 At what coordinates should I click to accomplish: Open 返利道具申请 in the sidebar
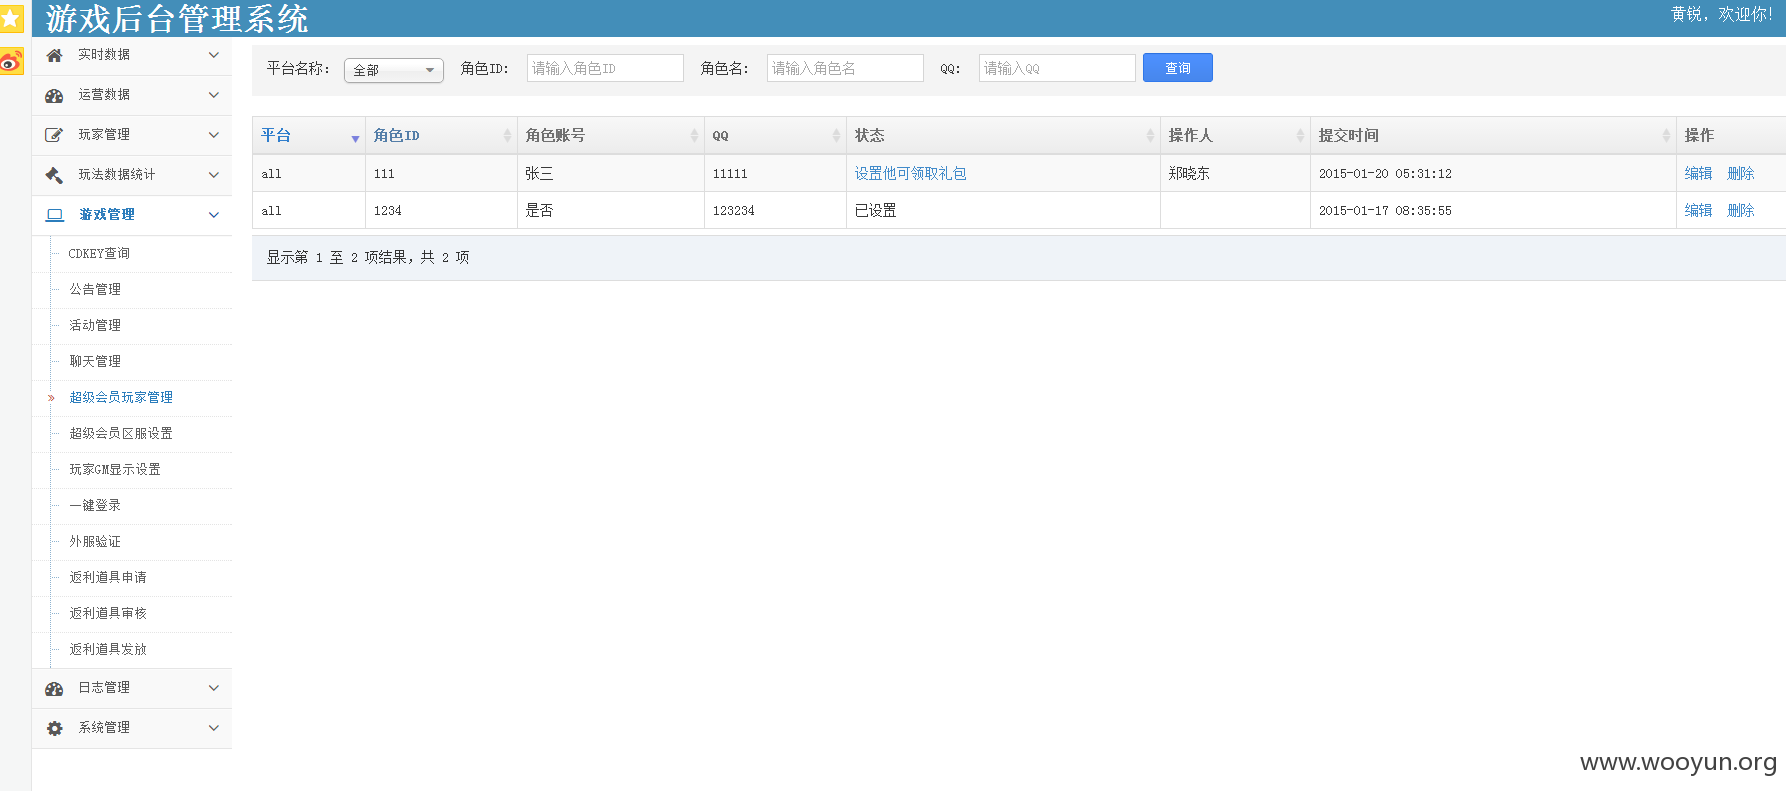pyautogui.click(x=108, y=578)
